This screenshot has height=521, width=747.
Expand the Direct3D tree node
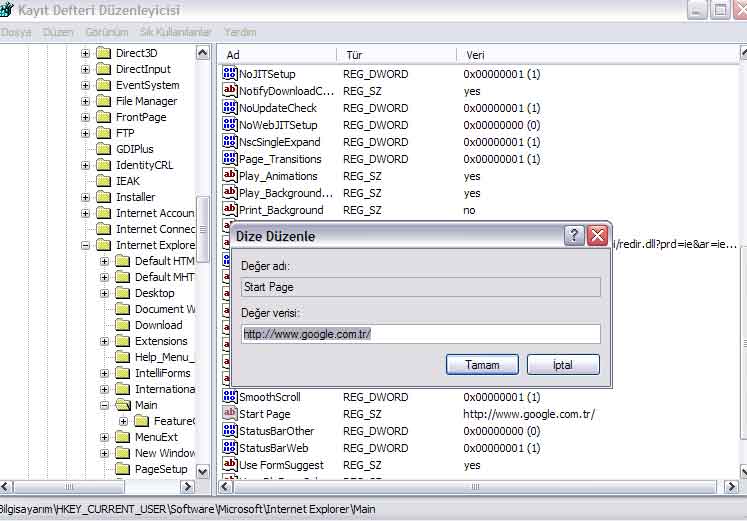tap(85, 53)
